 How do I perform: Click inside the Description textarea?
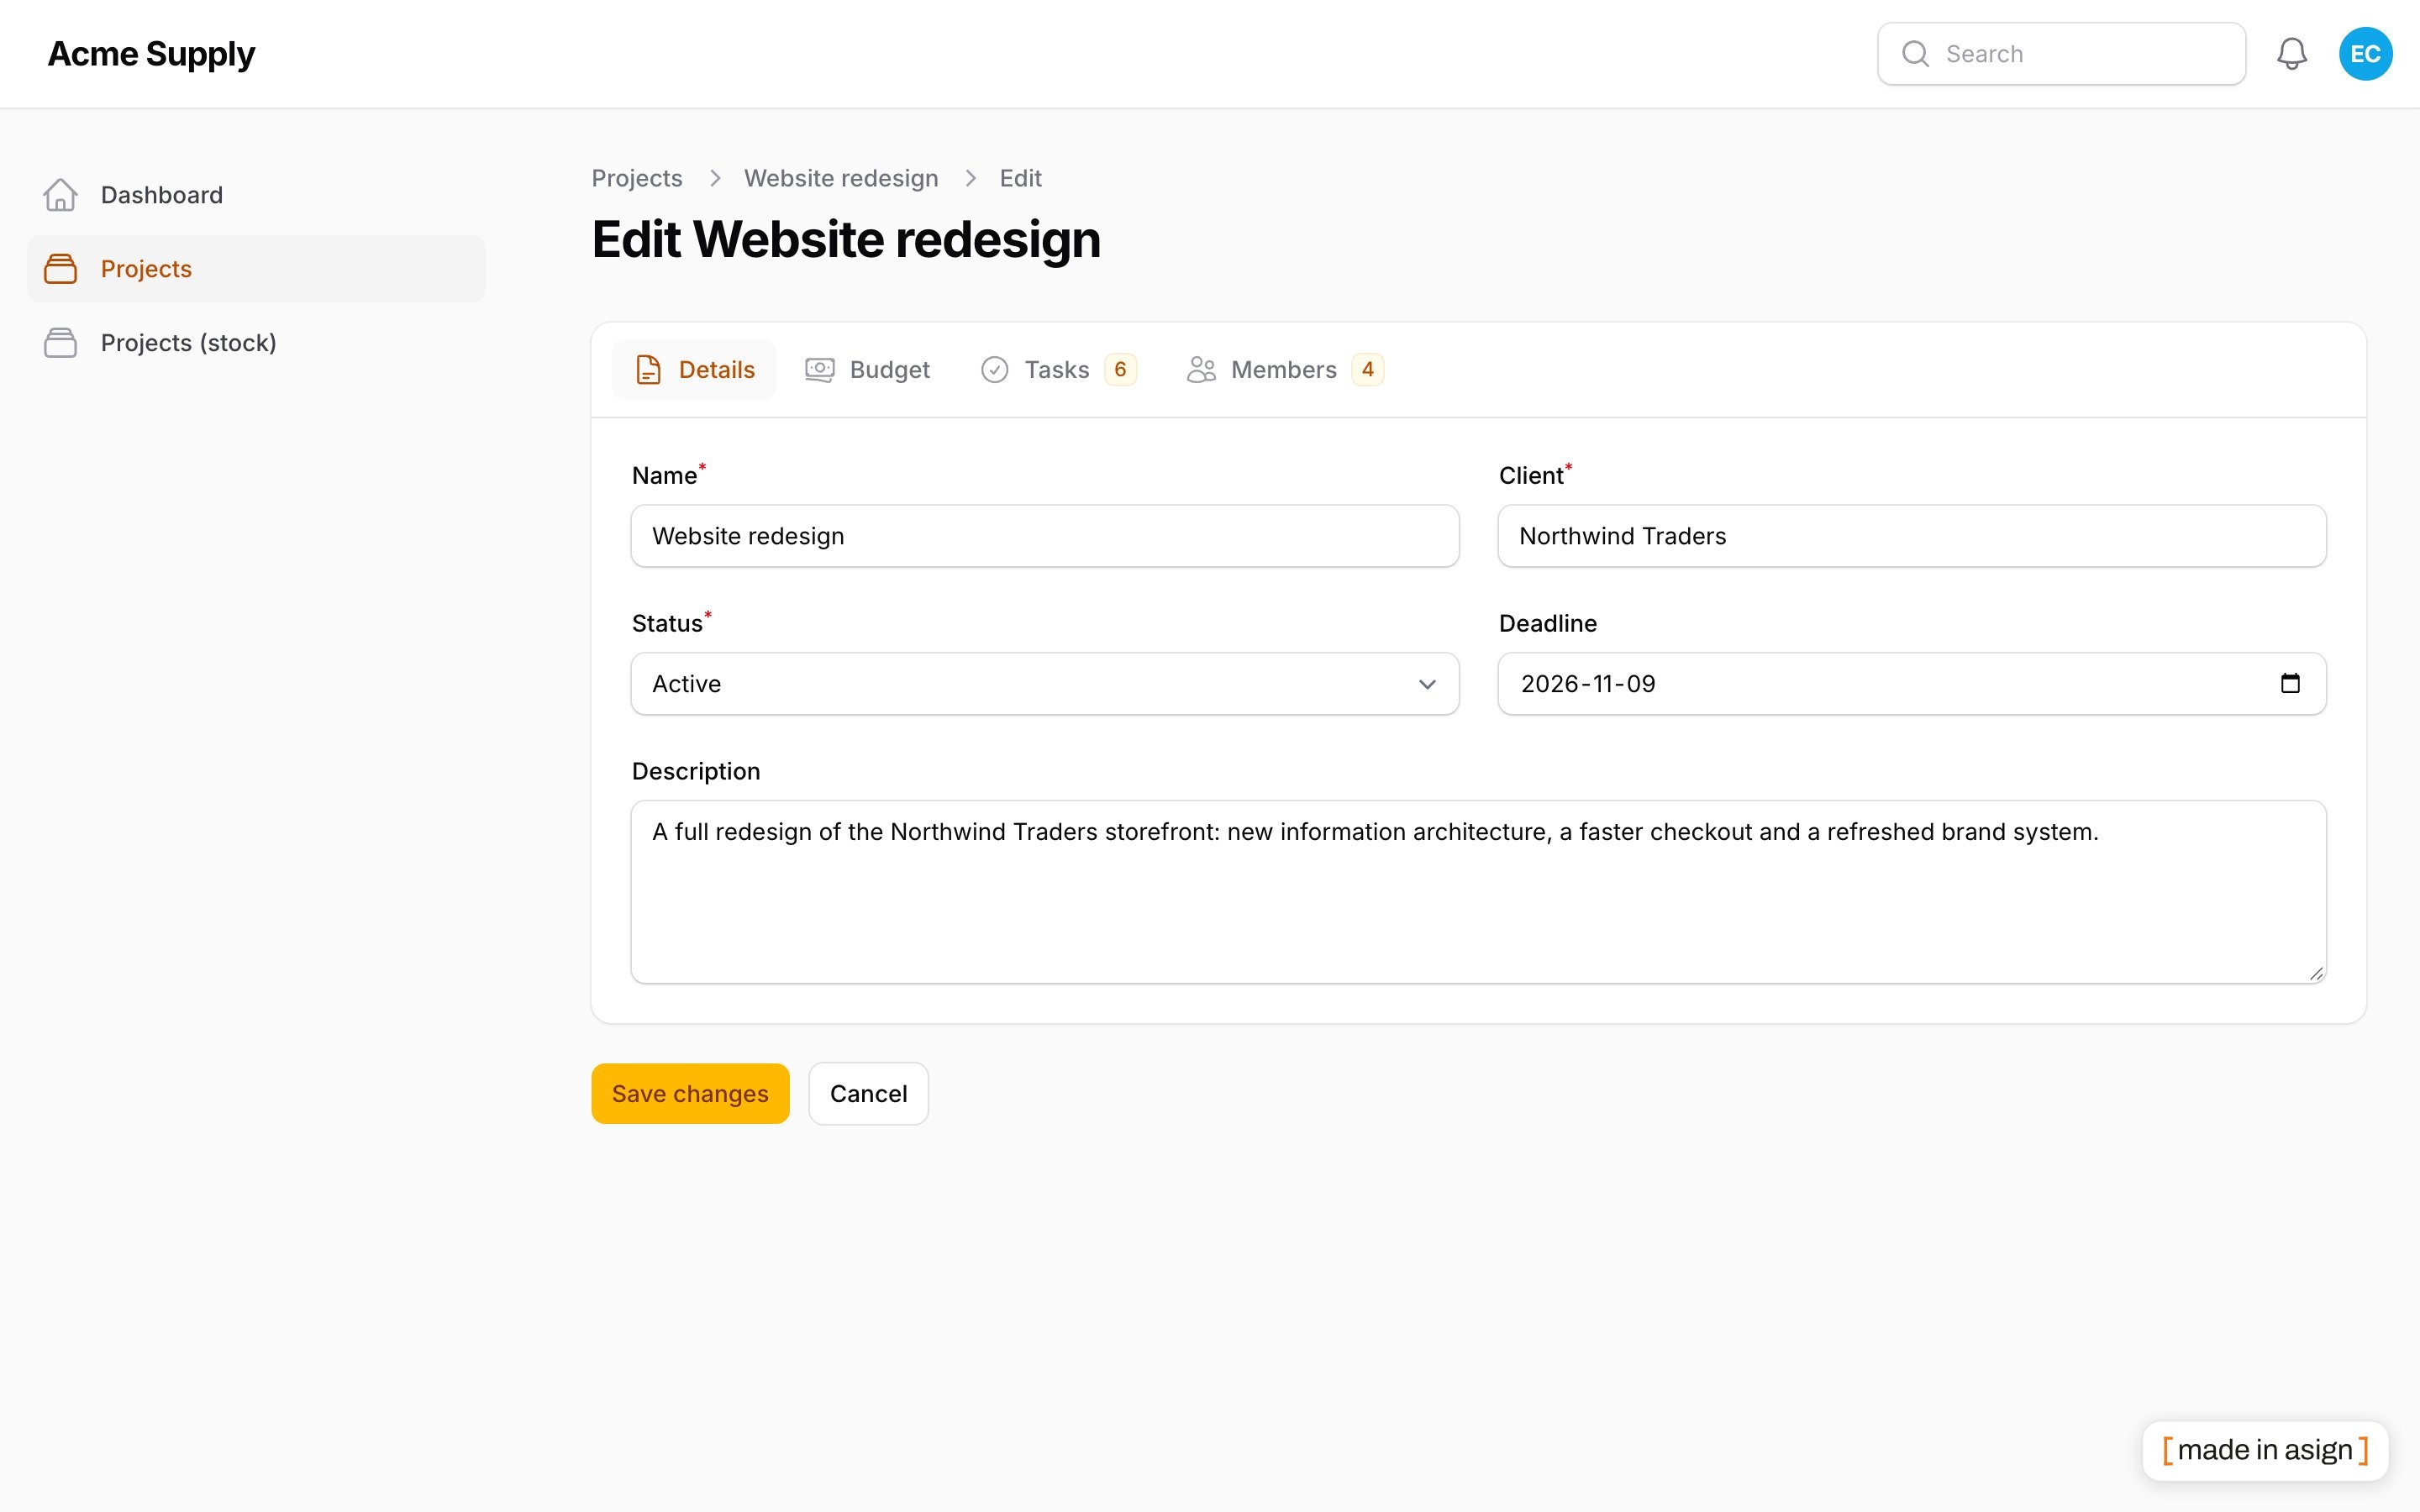1478,892
